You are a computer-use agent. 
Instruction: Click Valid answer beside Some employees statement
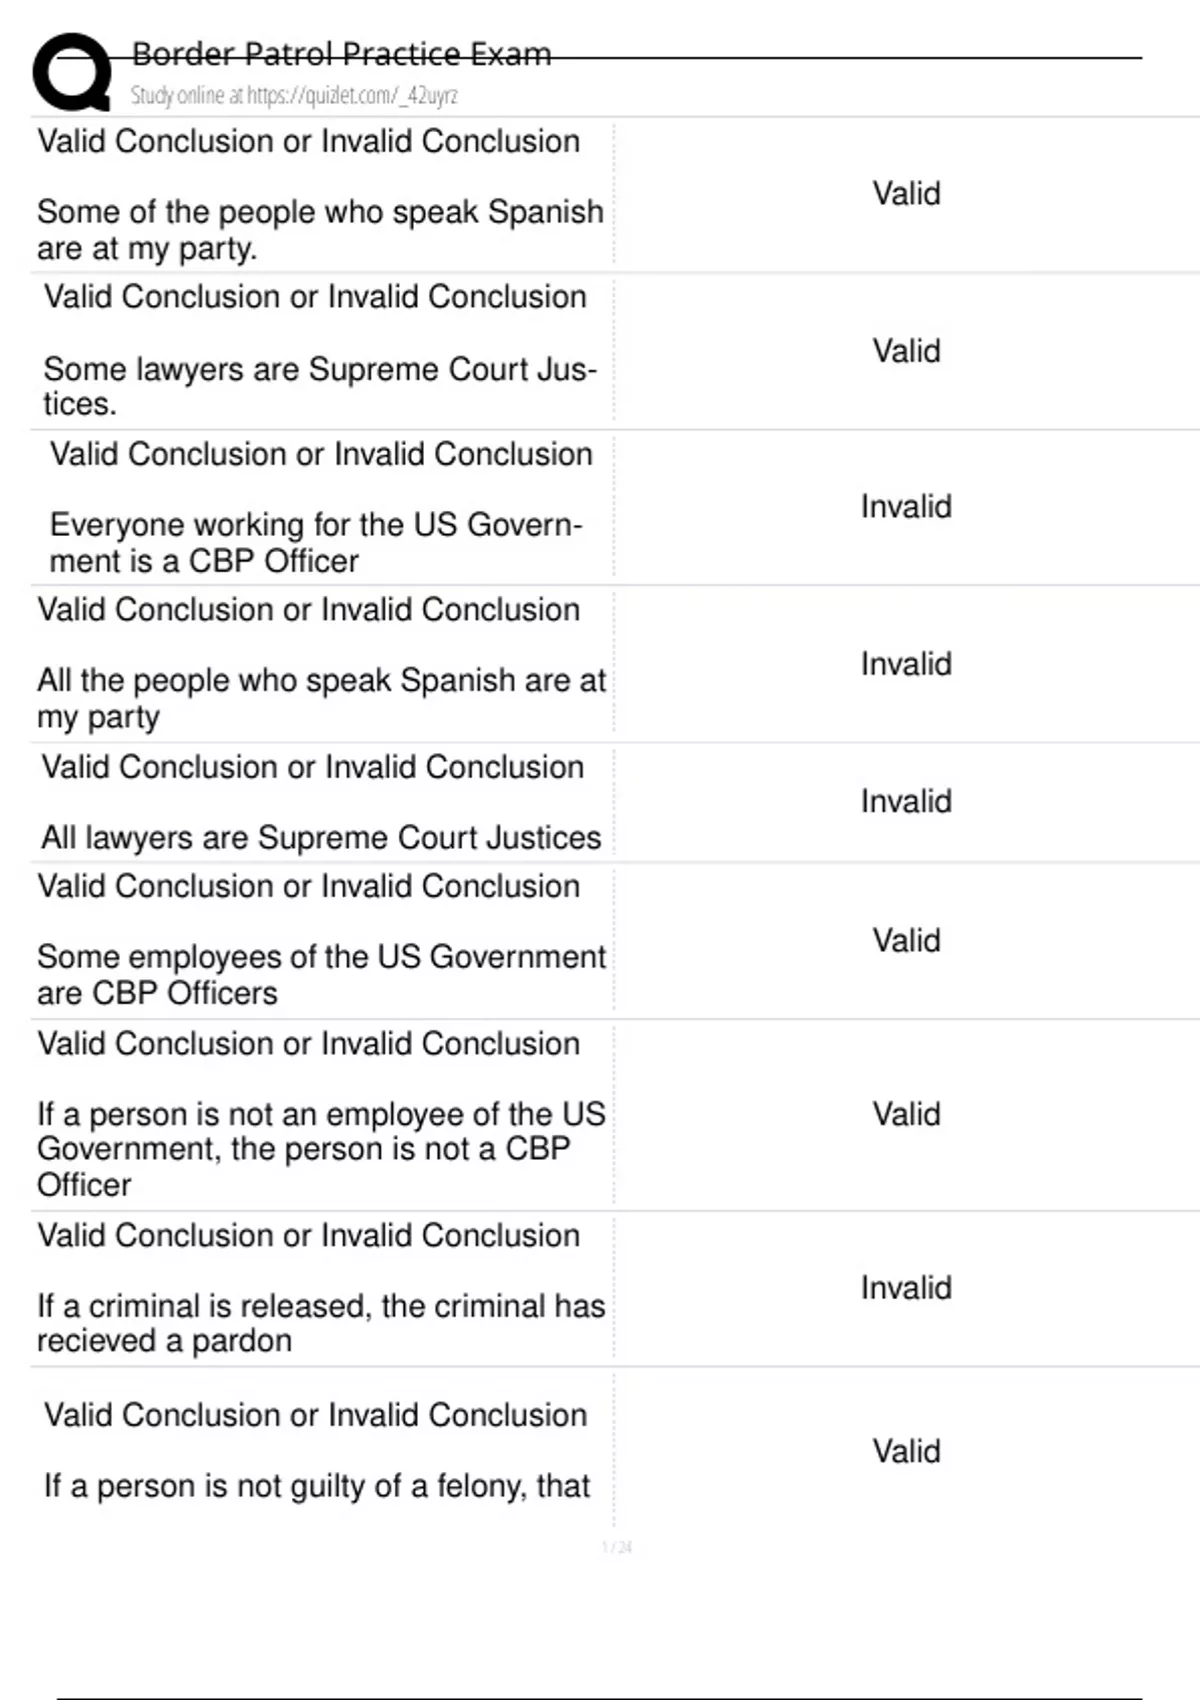pyautogui.click(x=906, y=940)
